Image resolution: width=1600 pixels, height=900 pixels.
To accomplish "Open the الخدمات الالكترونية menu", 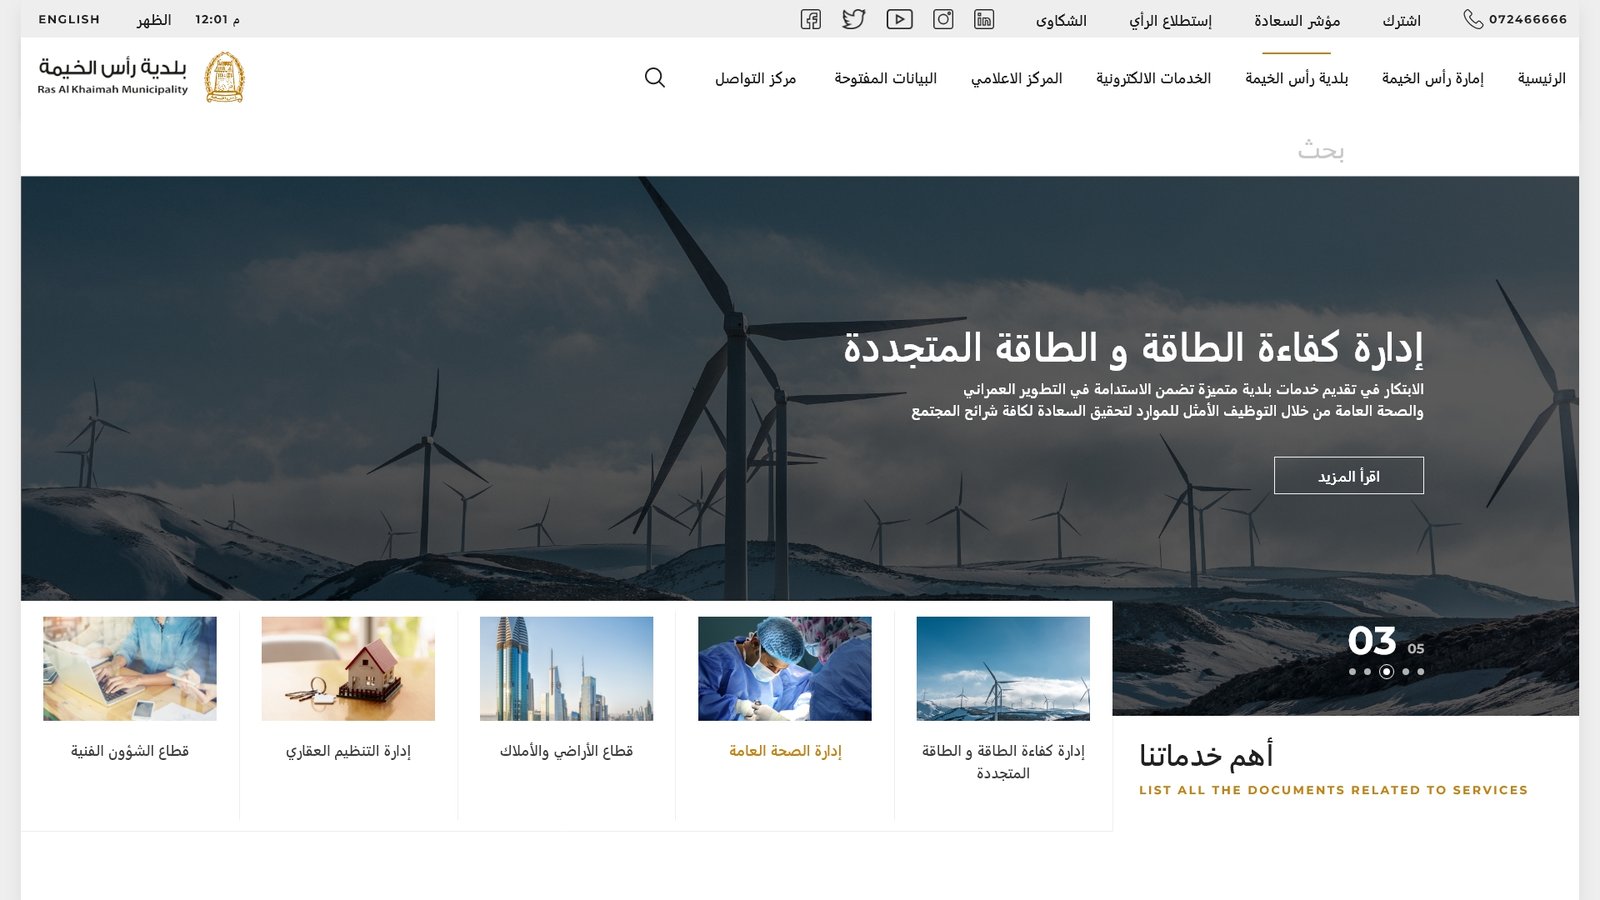I will [1153, 78].
